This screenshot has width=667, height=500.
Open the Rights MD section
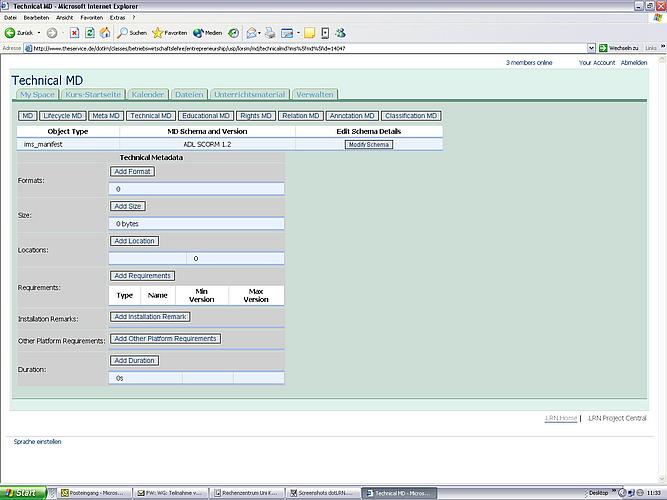tap(256, 116)
